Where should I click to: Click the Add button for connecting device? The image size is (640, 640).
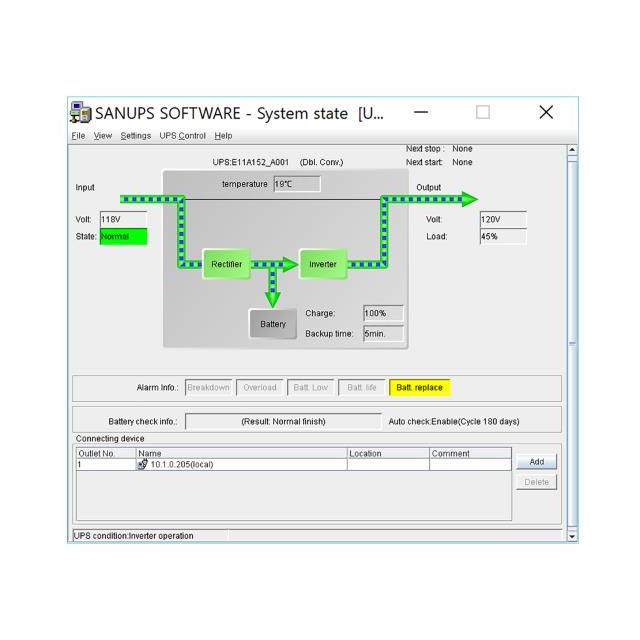pyautogui.click(x=536, y=462)
